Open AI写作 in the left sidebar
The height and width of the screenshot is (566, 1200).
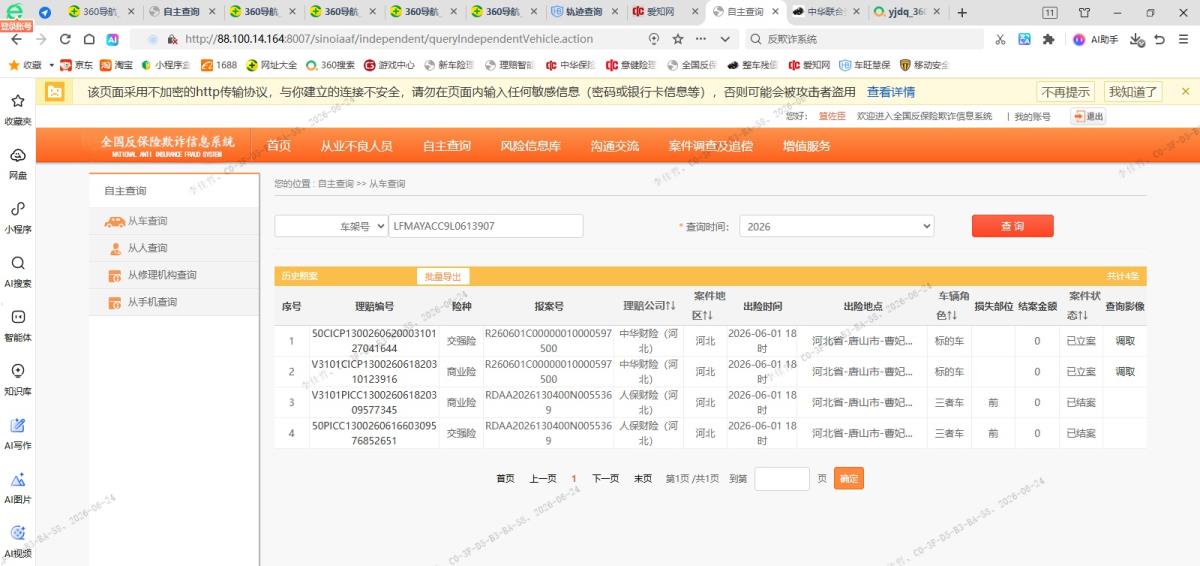pyautogui.click(x=18, y=434)
